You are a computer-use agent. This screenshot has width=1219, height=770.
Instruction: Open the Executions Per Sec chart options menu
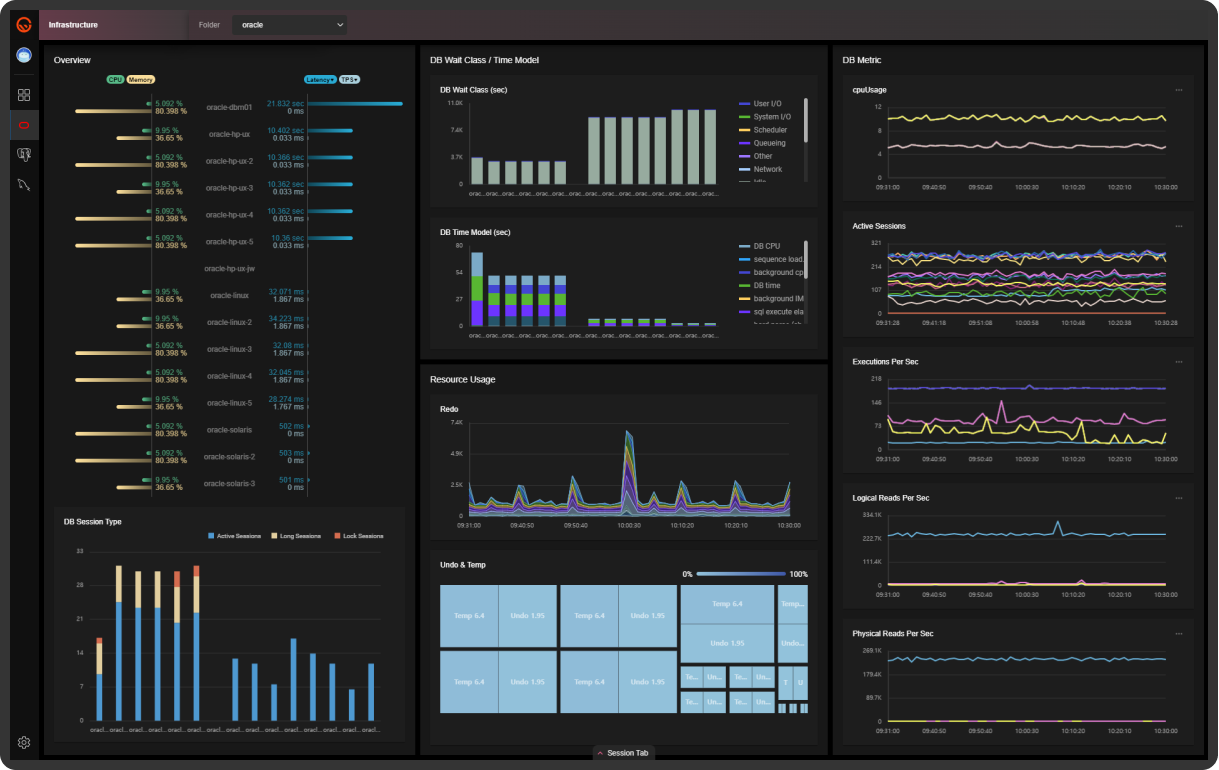(1179, 361)
